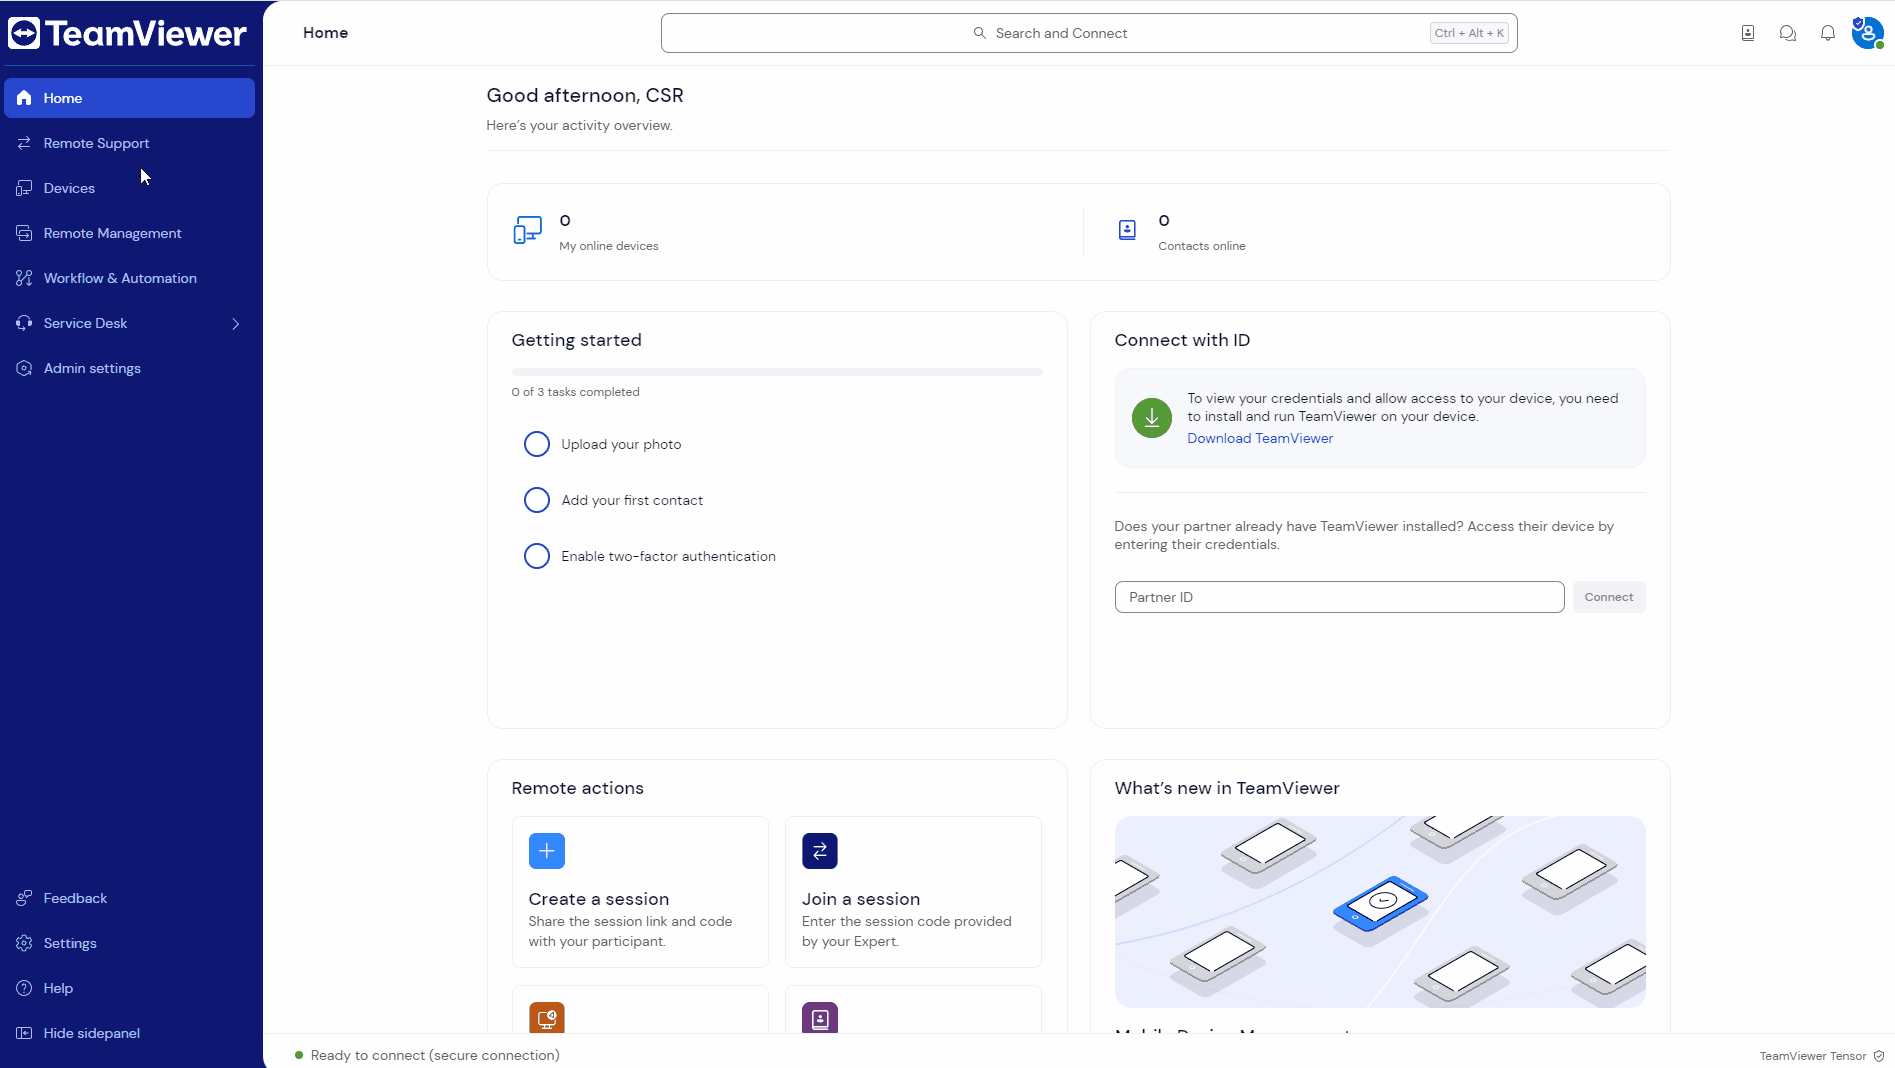Screen dimensions: 1895x1068
Task: Click the Connect button
Action: pyautogui.click(x=1609, y=597)
